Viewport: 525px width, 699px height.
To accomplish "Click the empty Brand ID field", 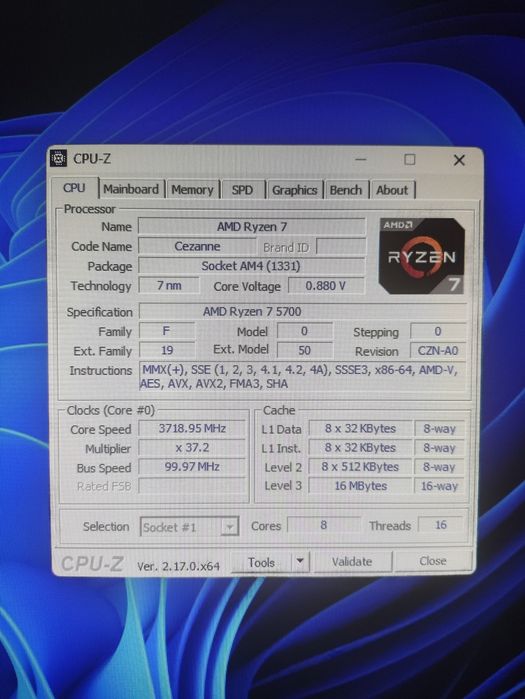I will (340, 246).
